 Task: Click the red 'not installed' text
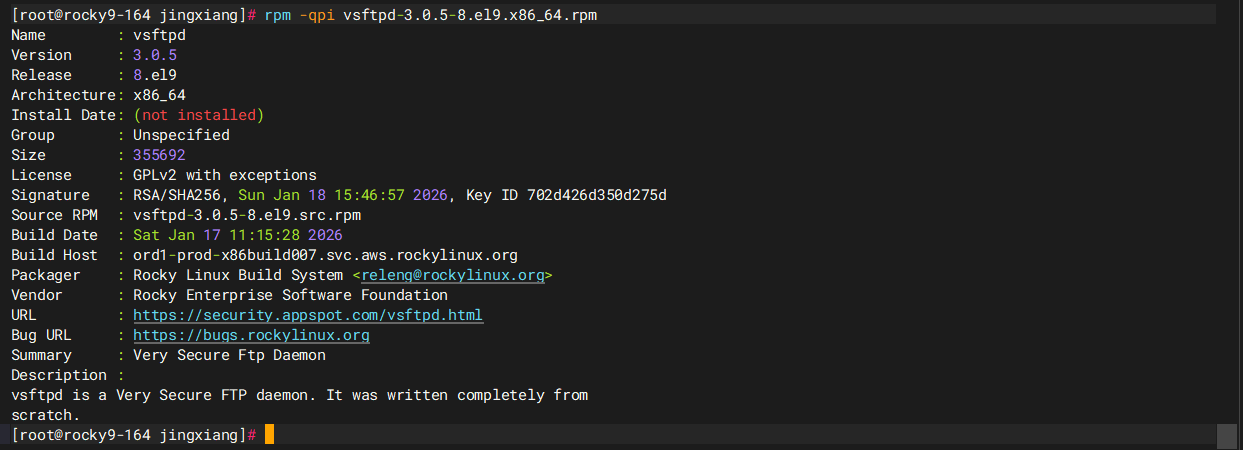(198, 115)
